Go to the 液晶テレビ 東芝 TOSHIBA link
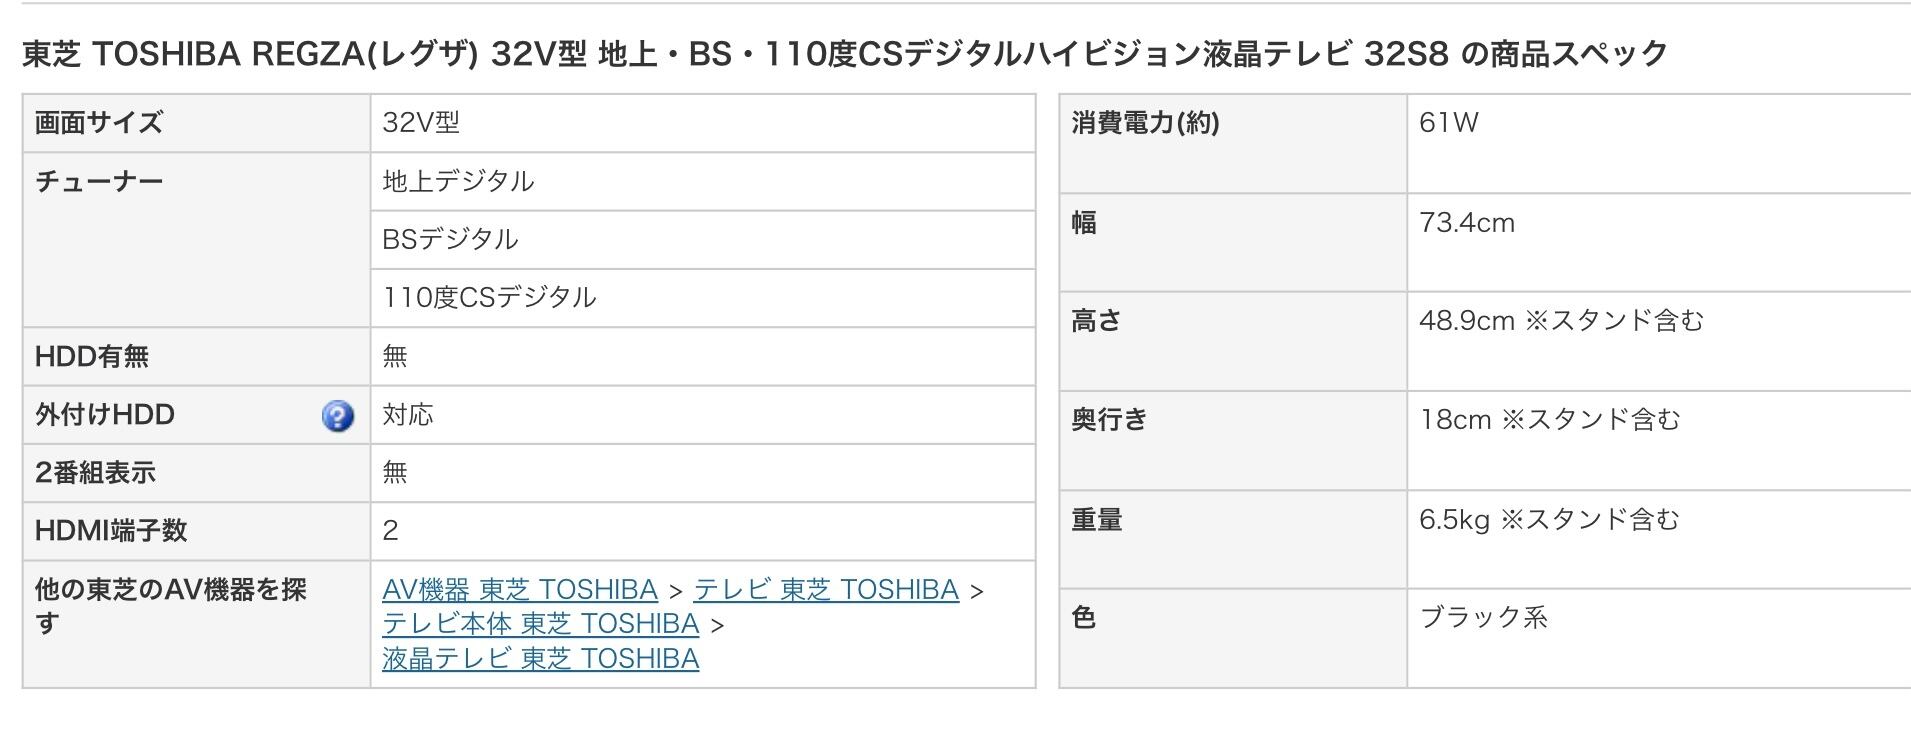This screenshot has height=734, width=1911. pos(540,659)
